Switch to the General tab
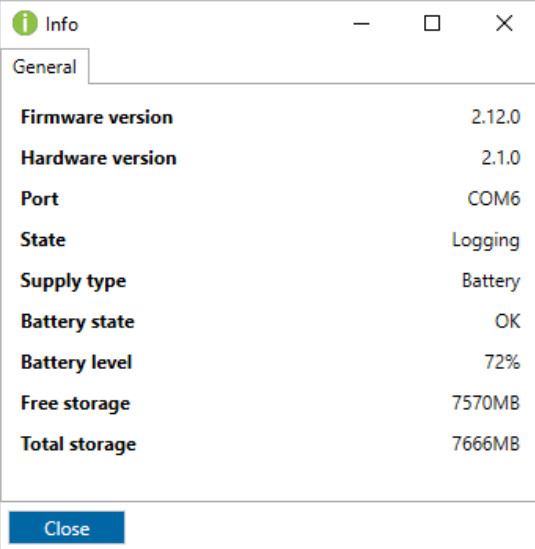This screenshot has width=535, height=549. click(x=45, y=67)
